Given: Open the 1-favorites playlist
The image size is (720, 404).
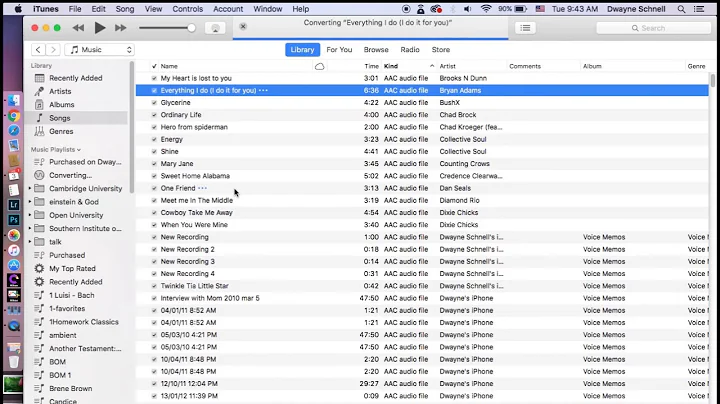Looking at the screenshot, I should 67,309.
